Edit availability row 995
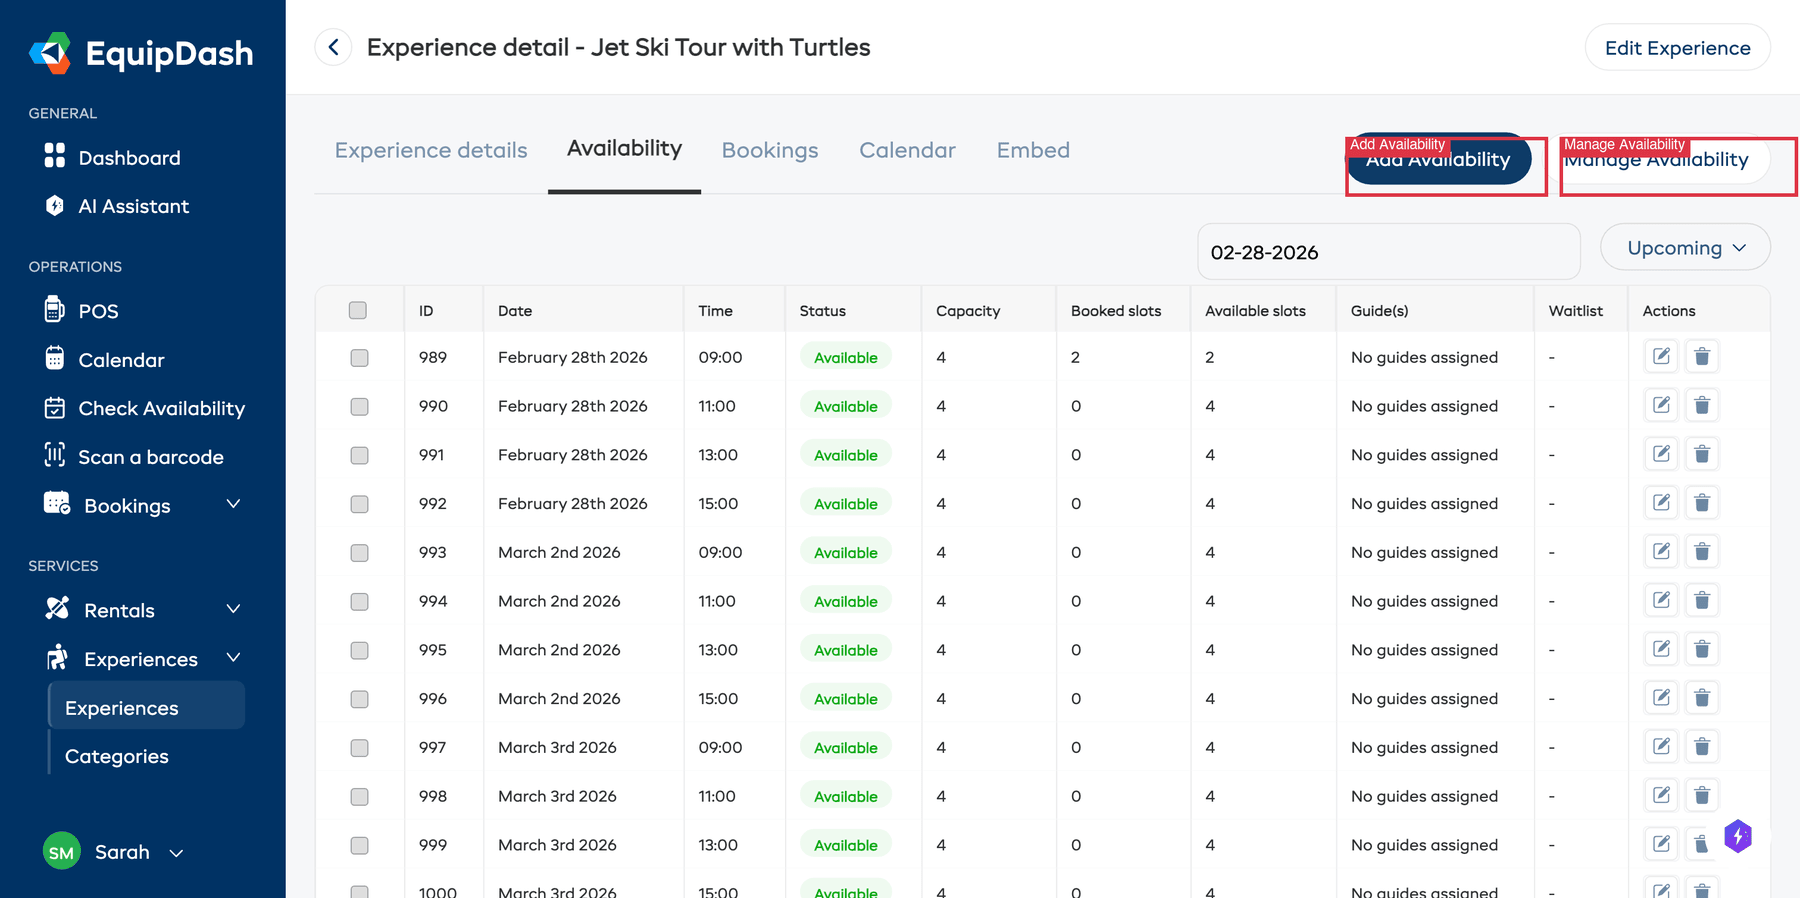 click(1661, 650)
